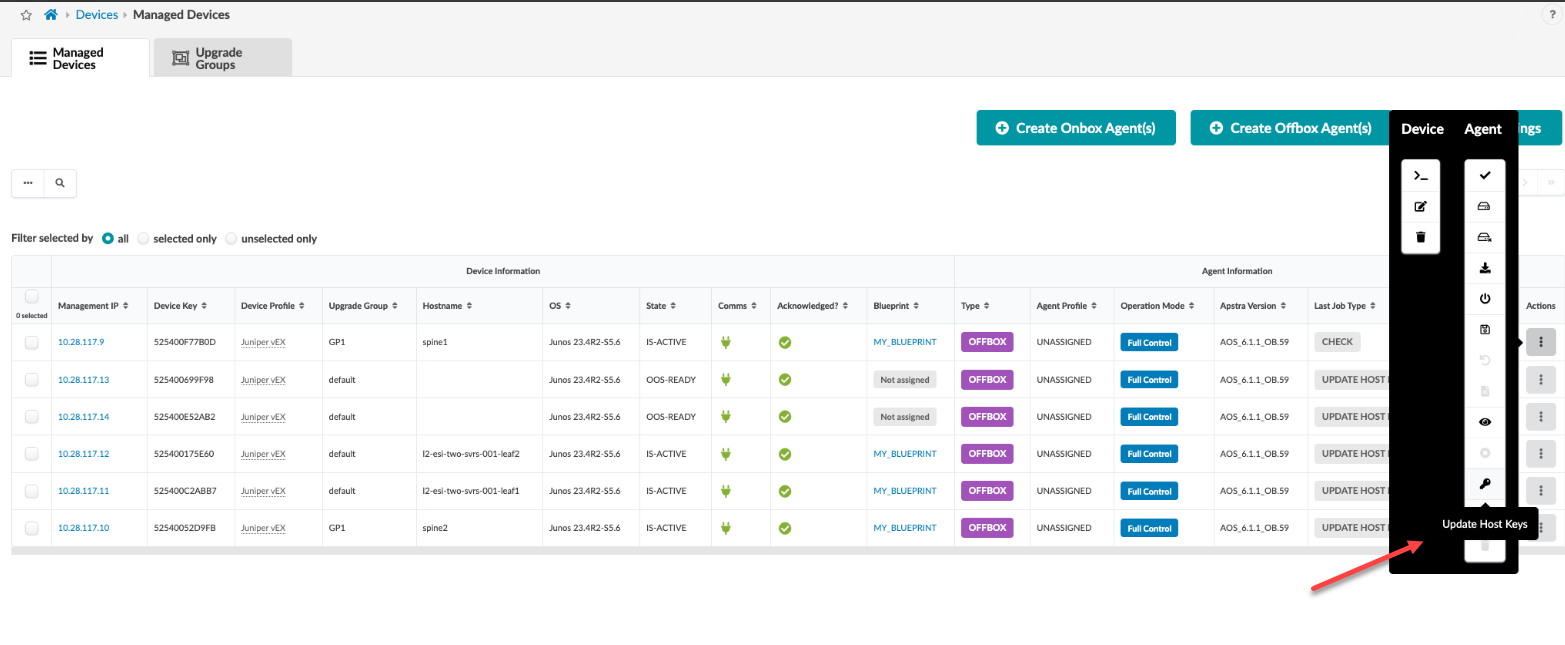Click the device terminal console icon
The height and width of the screenshot is (645, 1565).
1420,176
